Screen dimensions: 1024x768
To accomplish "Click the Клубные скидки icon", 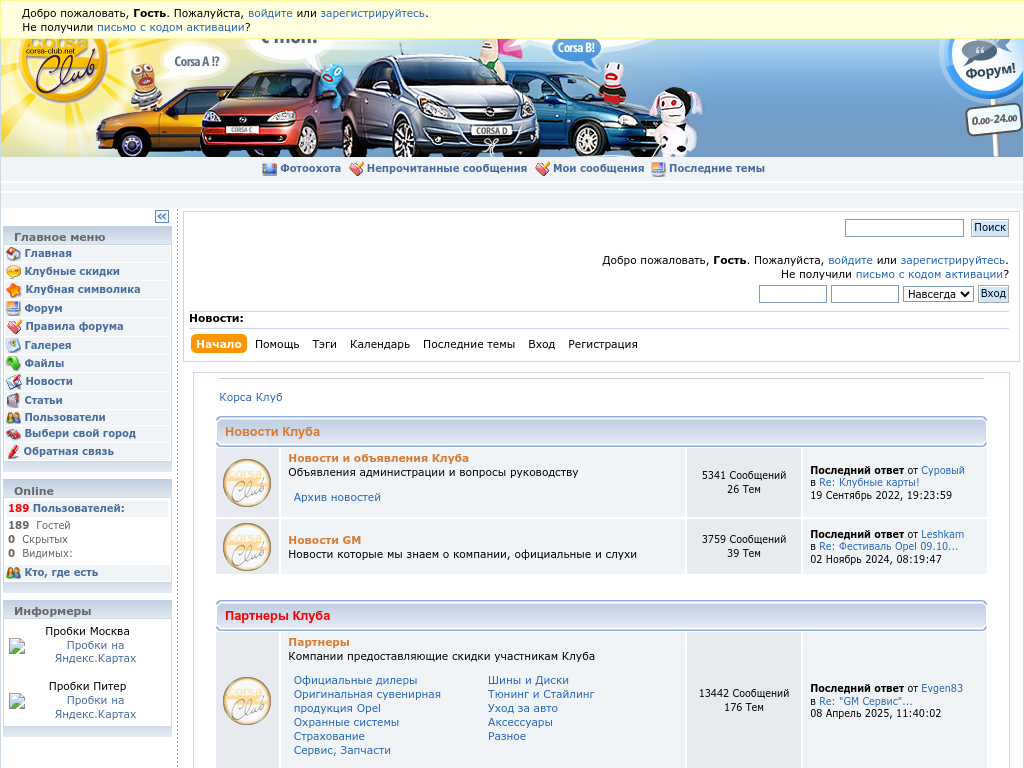I will 13,272.
